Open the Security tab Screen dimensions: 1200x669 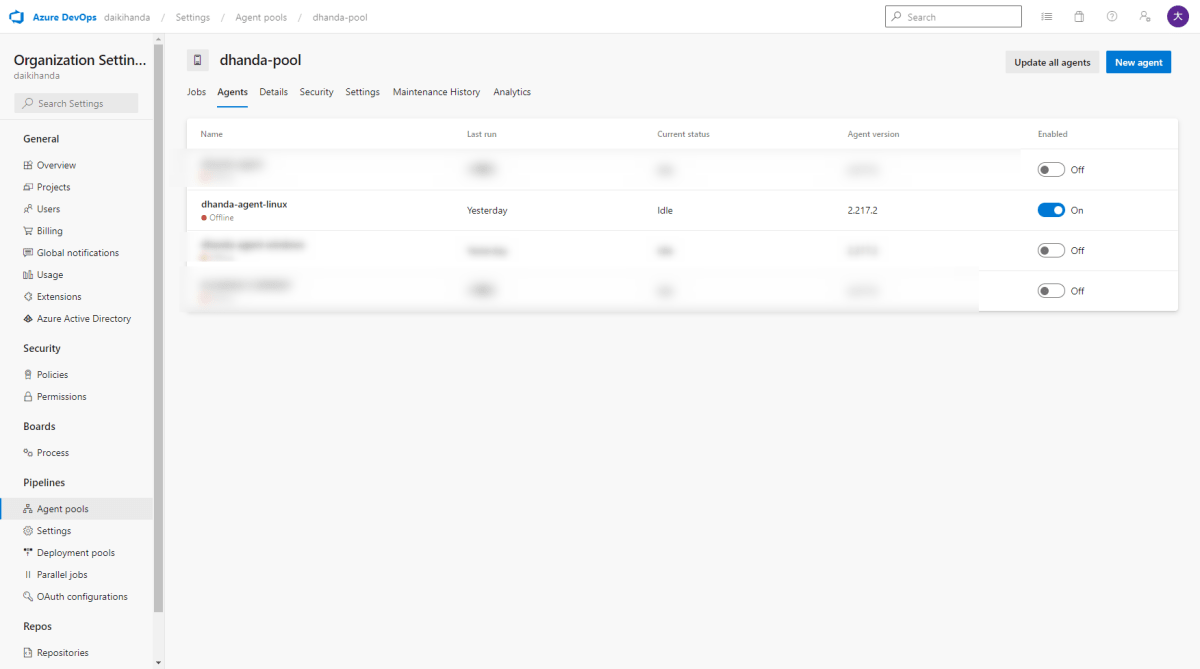coord(316,92)
